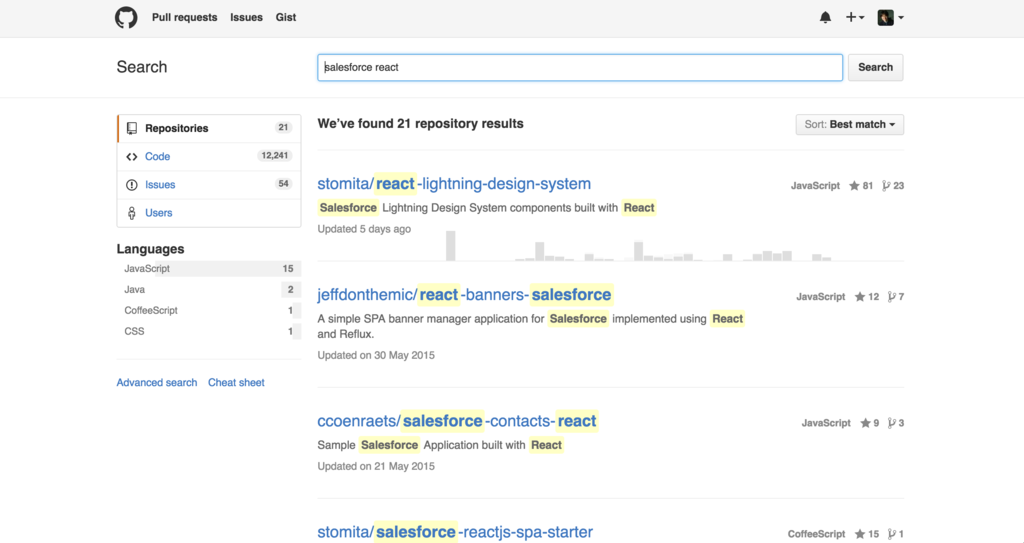Image resolution: width=1024 pixels, height=543 pixels.
Task: Click 'We've found 21 repository results' heading
Action: 421,123
